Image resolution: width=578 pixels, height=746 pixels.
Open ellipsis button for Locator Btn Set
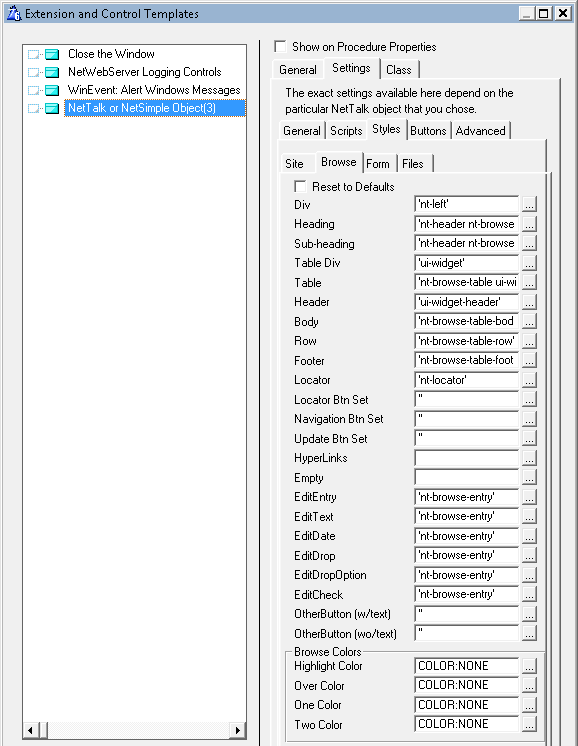(529, 399)
